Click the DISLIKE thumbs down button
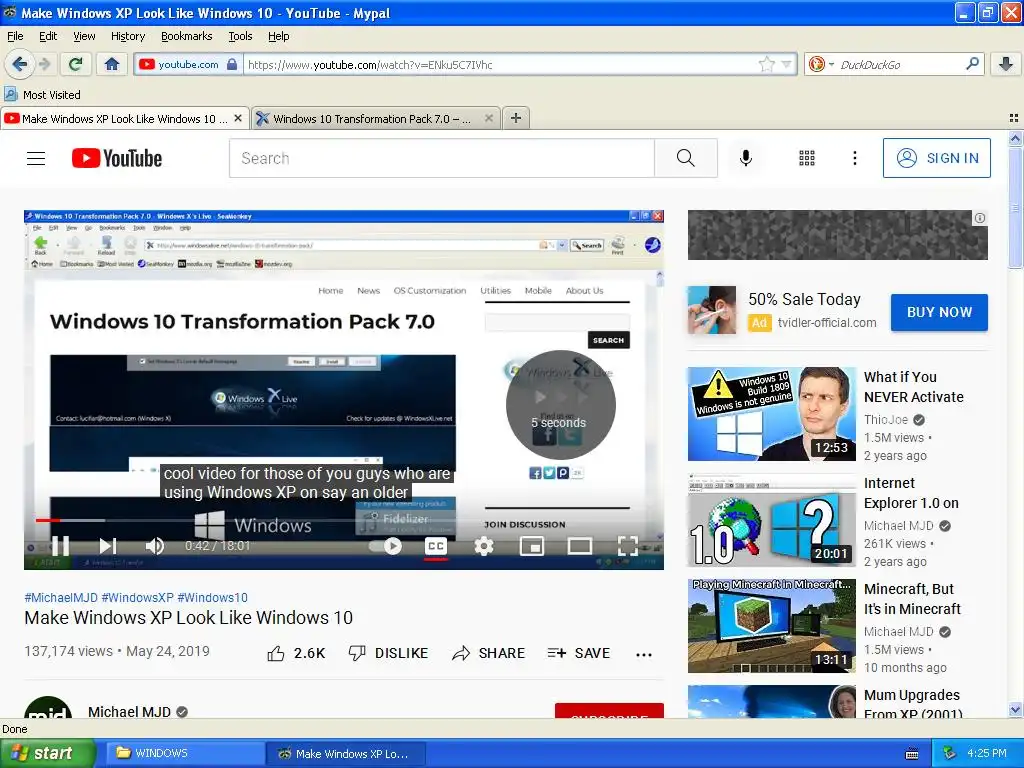 pyautogui.click(x=389, y=653)
